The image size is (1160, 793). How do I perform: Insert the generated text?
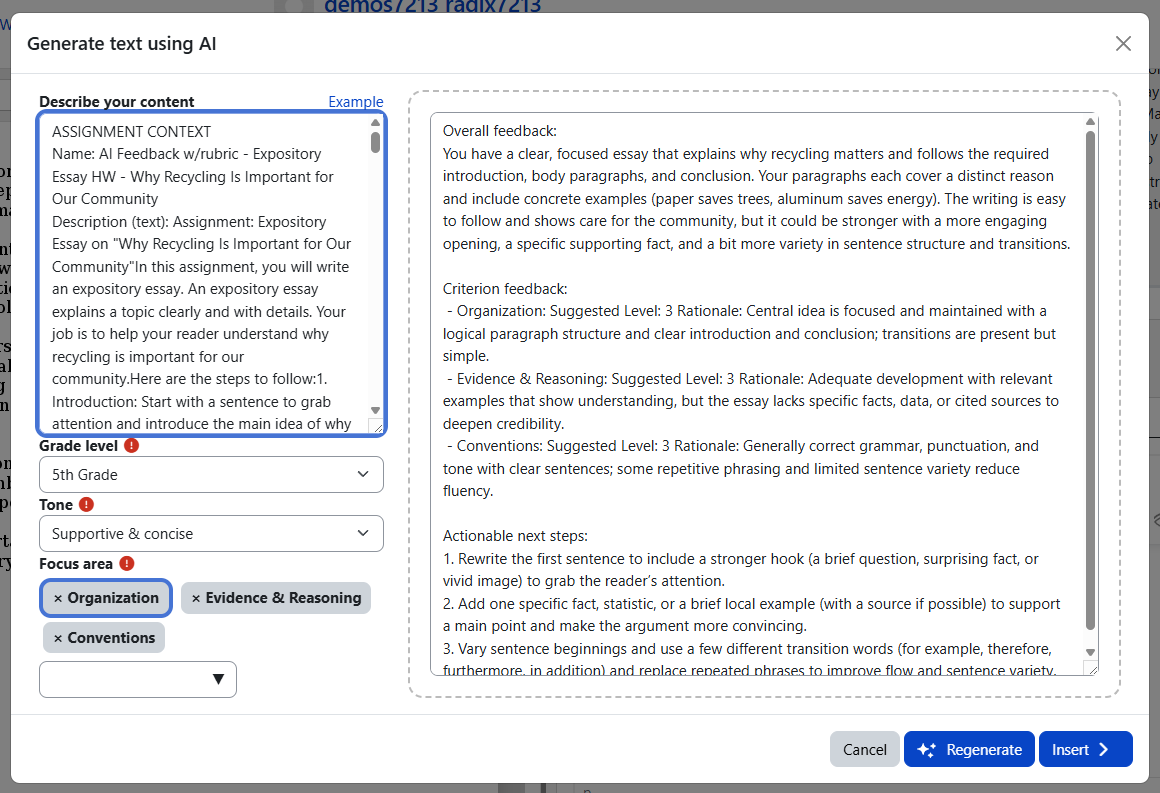1084,749
